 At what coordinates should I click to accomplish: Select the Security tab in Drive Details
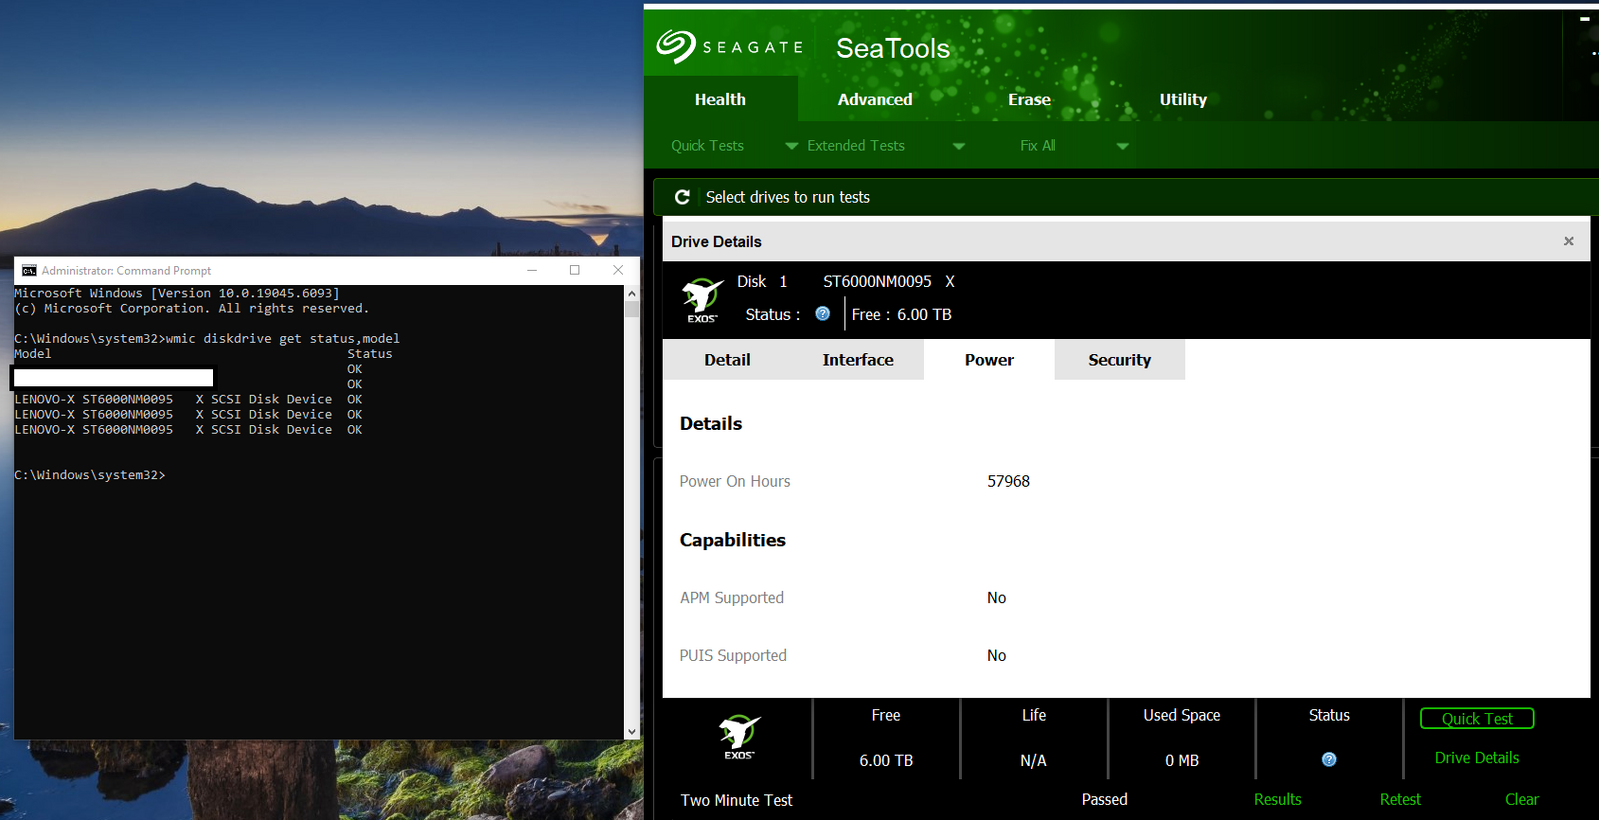point(1120,360)
